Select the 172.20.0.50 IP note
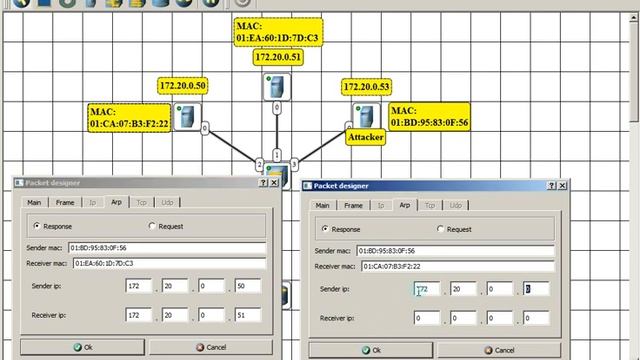The width and height of the screenshot is (640, 360). (183, 86)
